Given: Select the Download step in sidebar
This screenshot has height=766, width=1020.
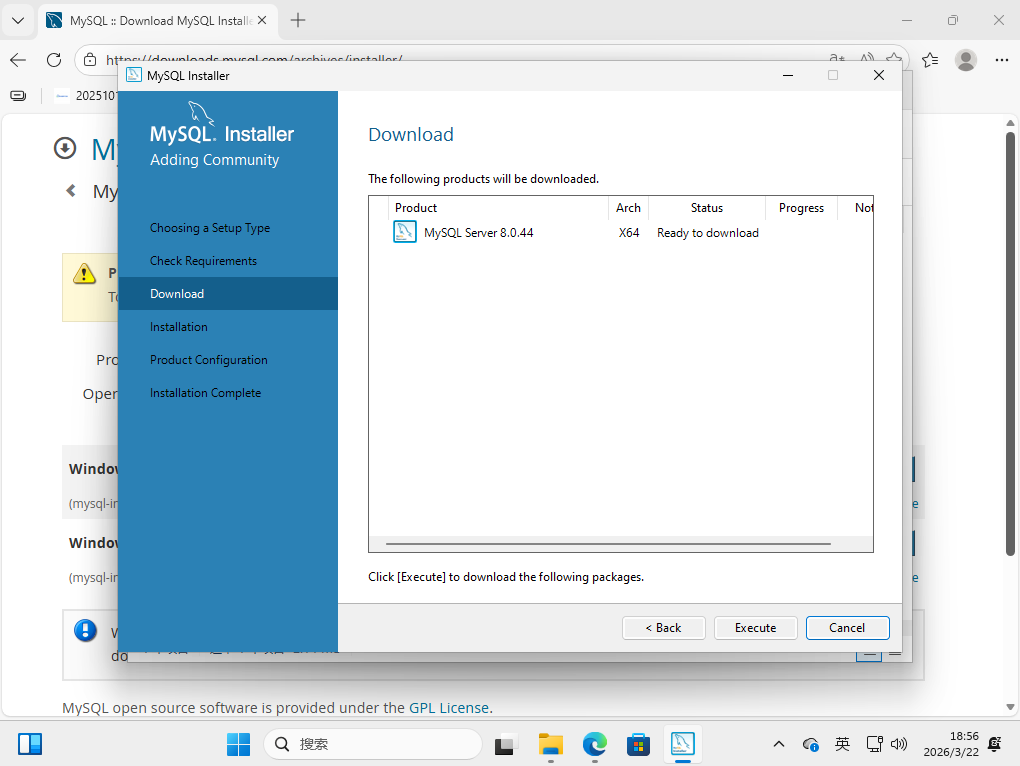Looking at the screenshot, I should click(228, 294).
